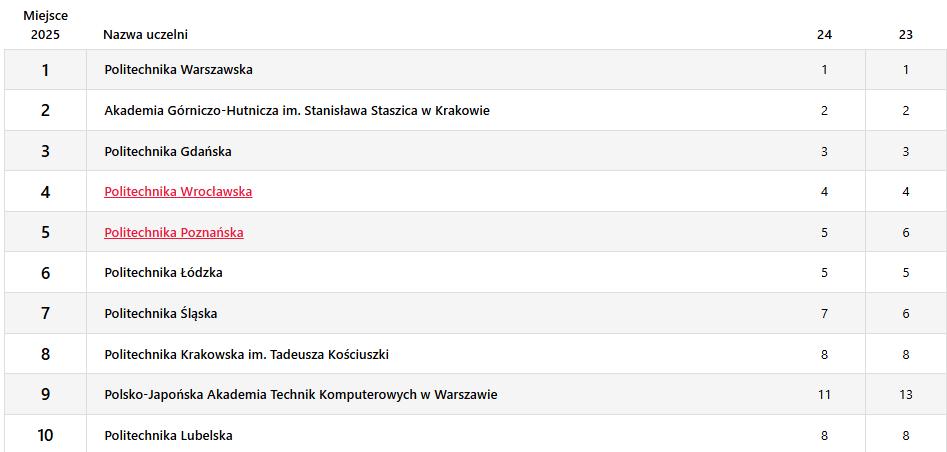This screenshot has height=452, width=947.
Task: Click Politechnika Gdańska university name
Action: pos(168,152)
